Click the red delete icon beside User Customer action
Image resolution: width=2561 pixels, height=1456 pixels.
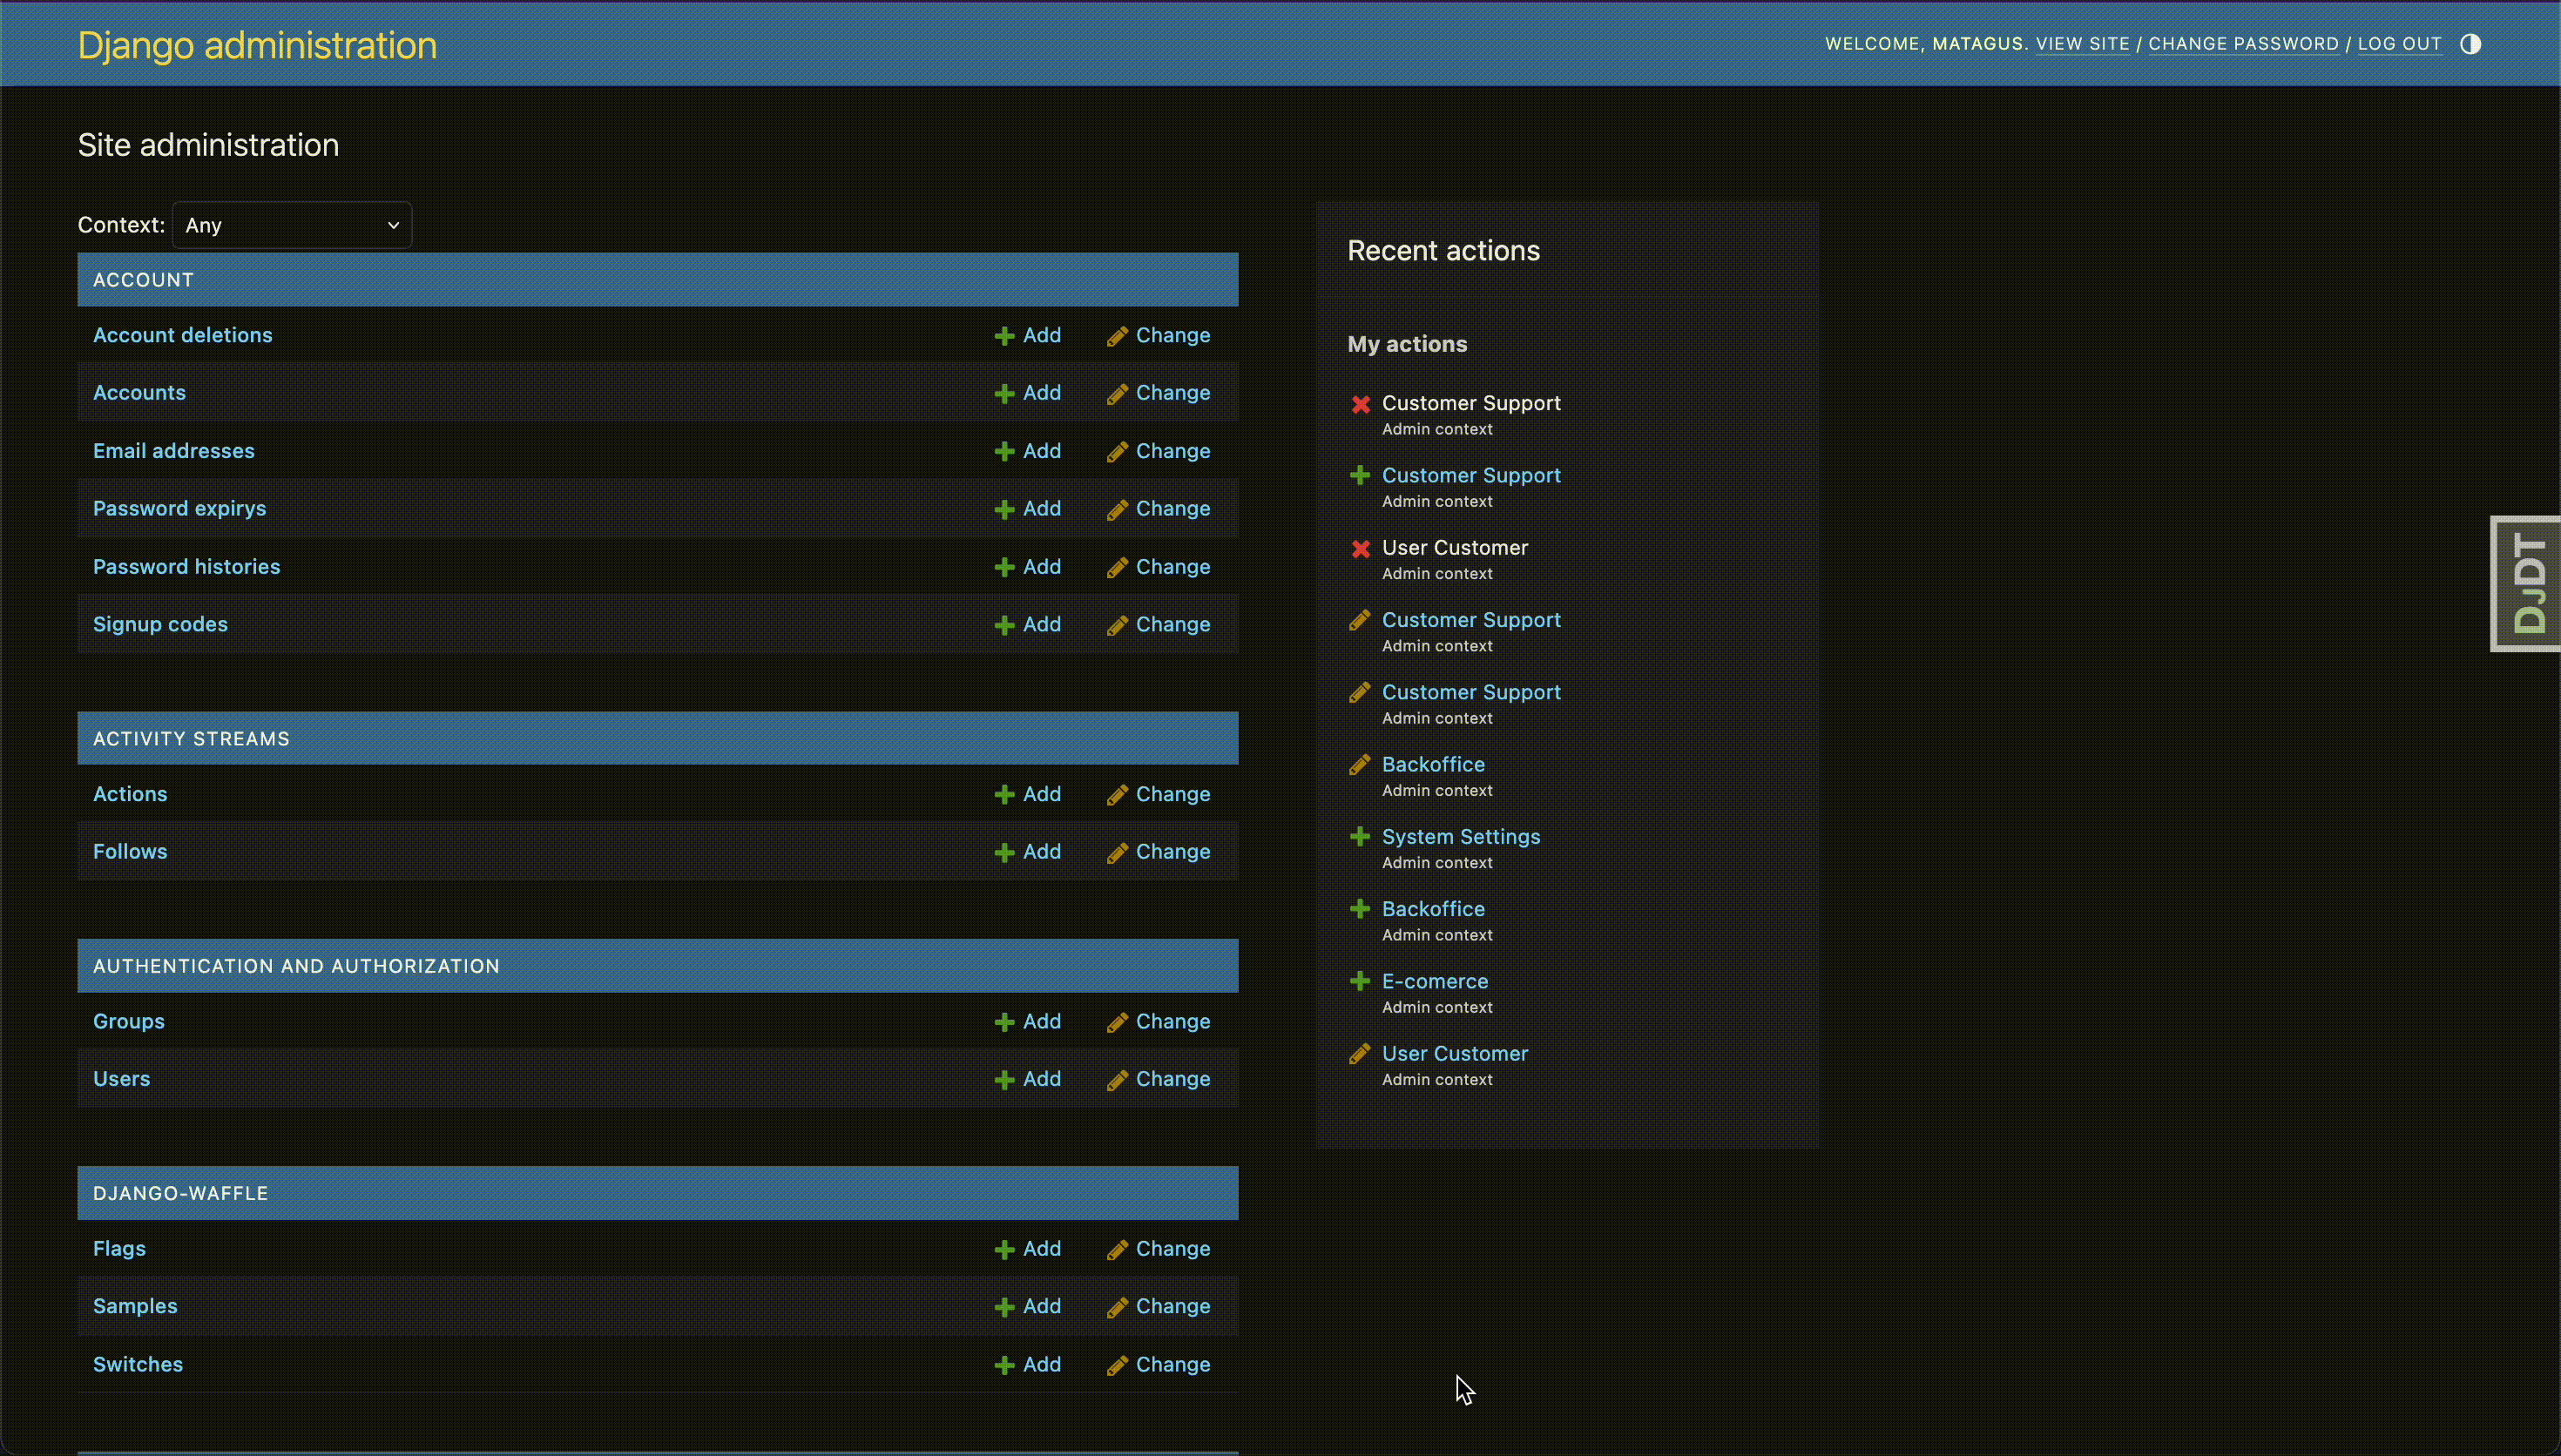coord(1360,549)
